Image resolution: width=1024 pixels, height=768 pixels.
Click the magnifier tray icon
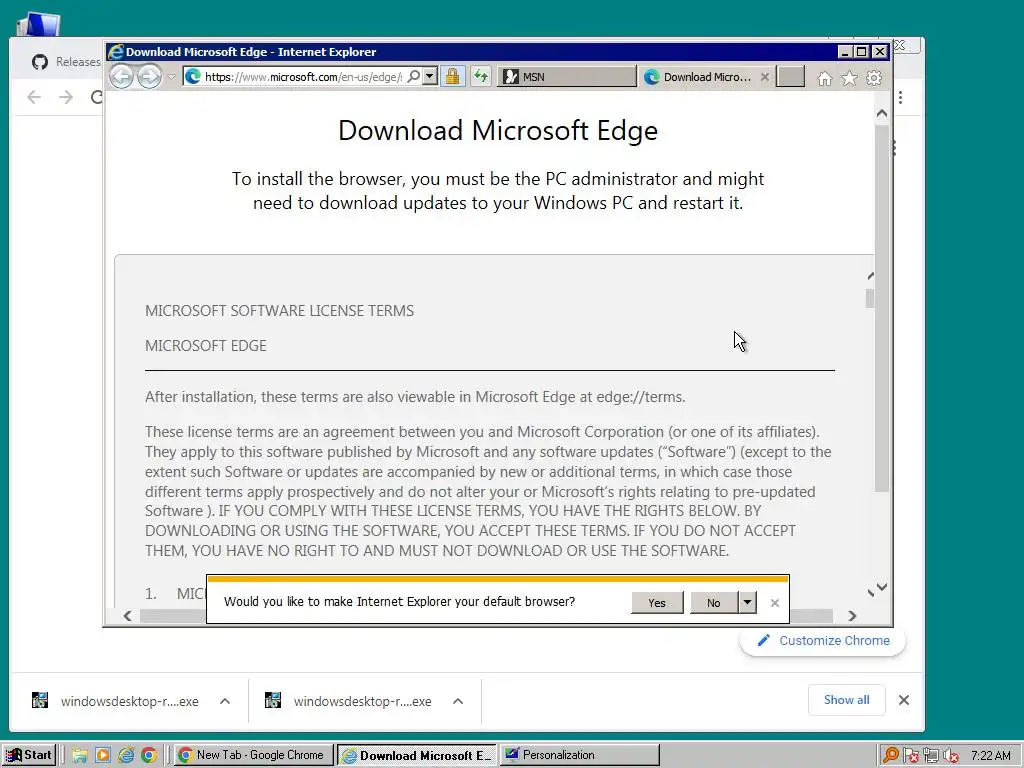pos(890,756)
